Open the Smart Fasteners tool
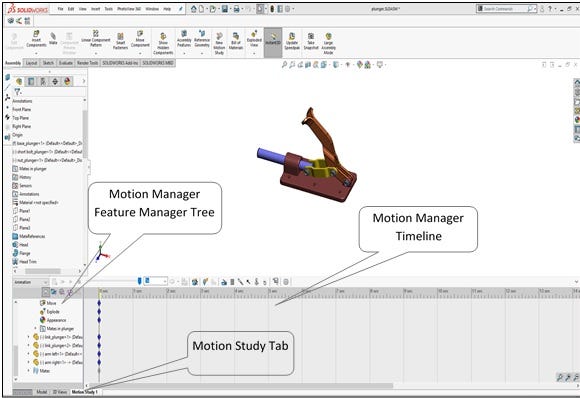 (x=120, y=41)
